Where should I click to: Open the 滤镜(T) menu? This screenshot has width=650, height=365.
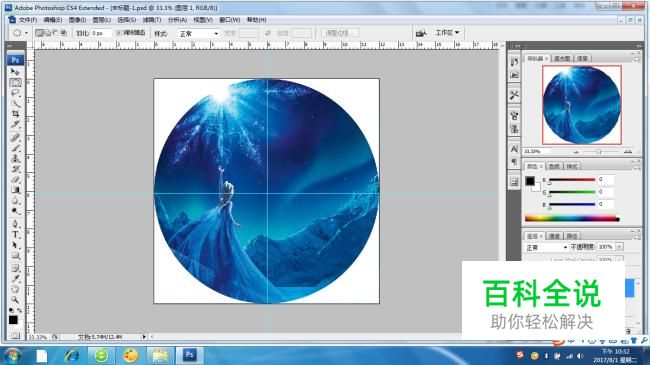(x=152, y=20)
